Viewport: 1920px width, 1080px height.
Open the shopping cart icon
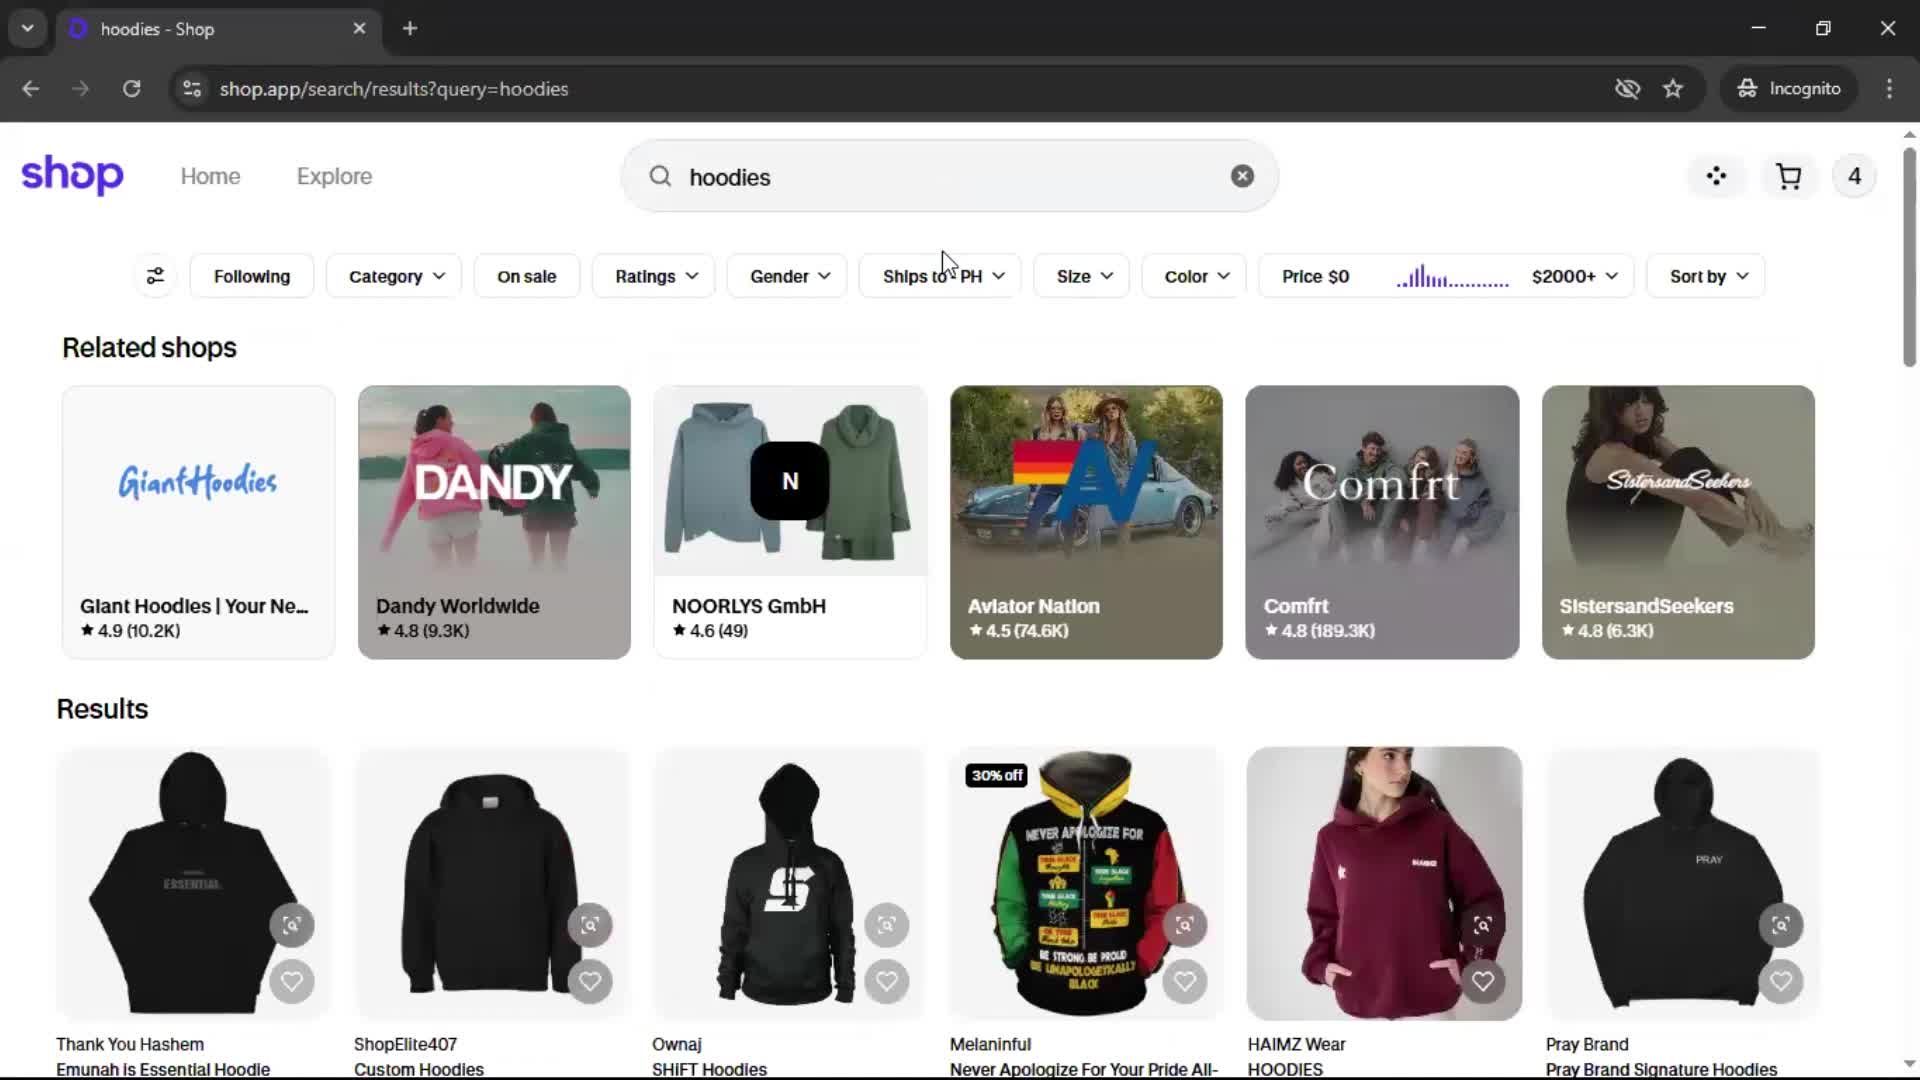coord(1788,177)
